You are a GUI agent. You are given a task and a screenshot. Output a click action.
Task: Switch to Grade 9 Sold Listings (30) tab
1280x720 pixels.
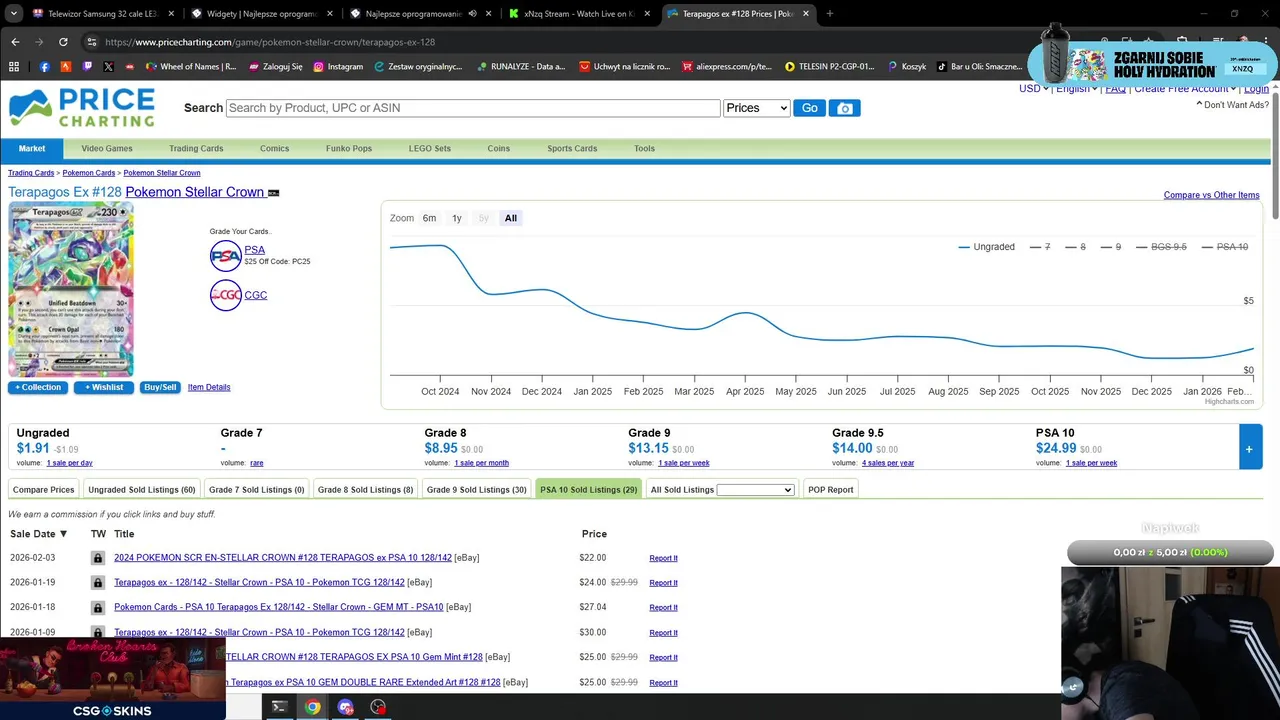click(x=476, y=490)
